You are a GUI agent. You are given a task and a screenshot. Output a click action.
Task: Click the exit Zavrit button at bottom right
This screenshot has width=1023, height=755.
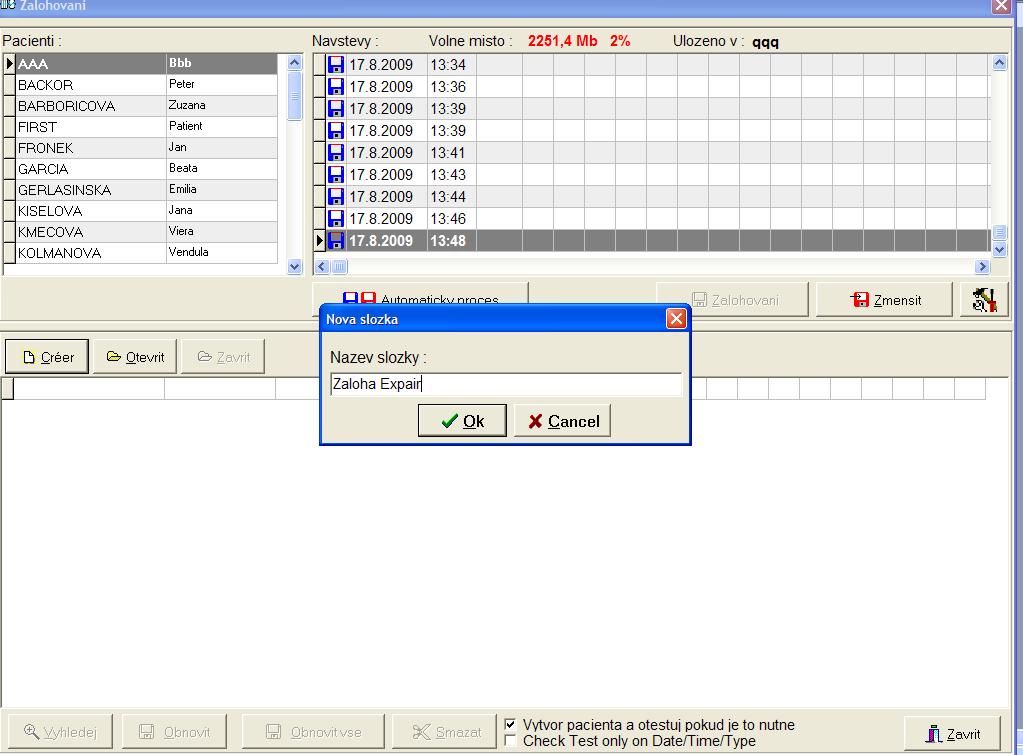click(x=953, y=733)
